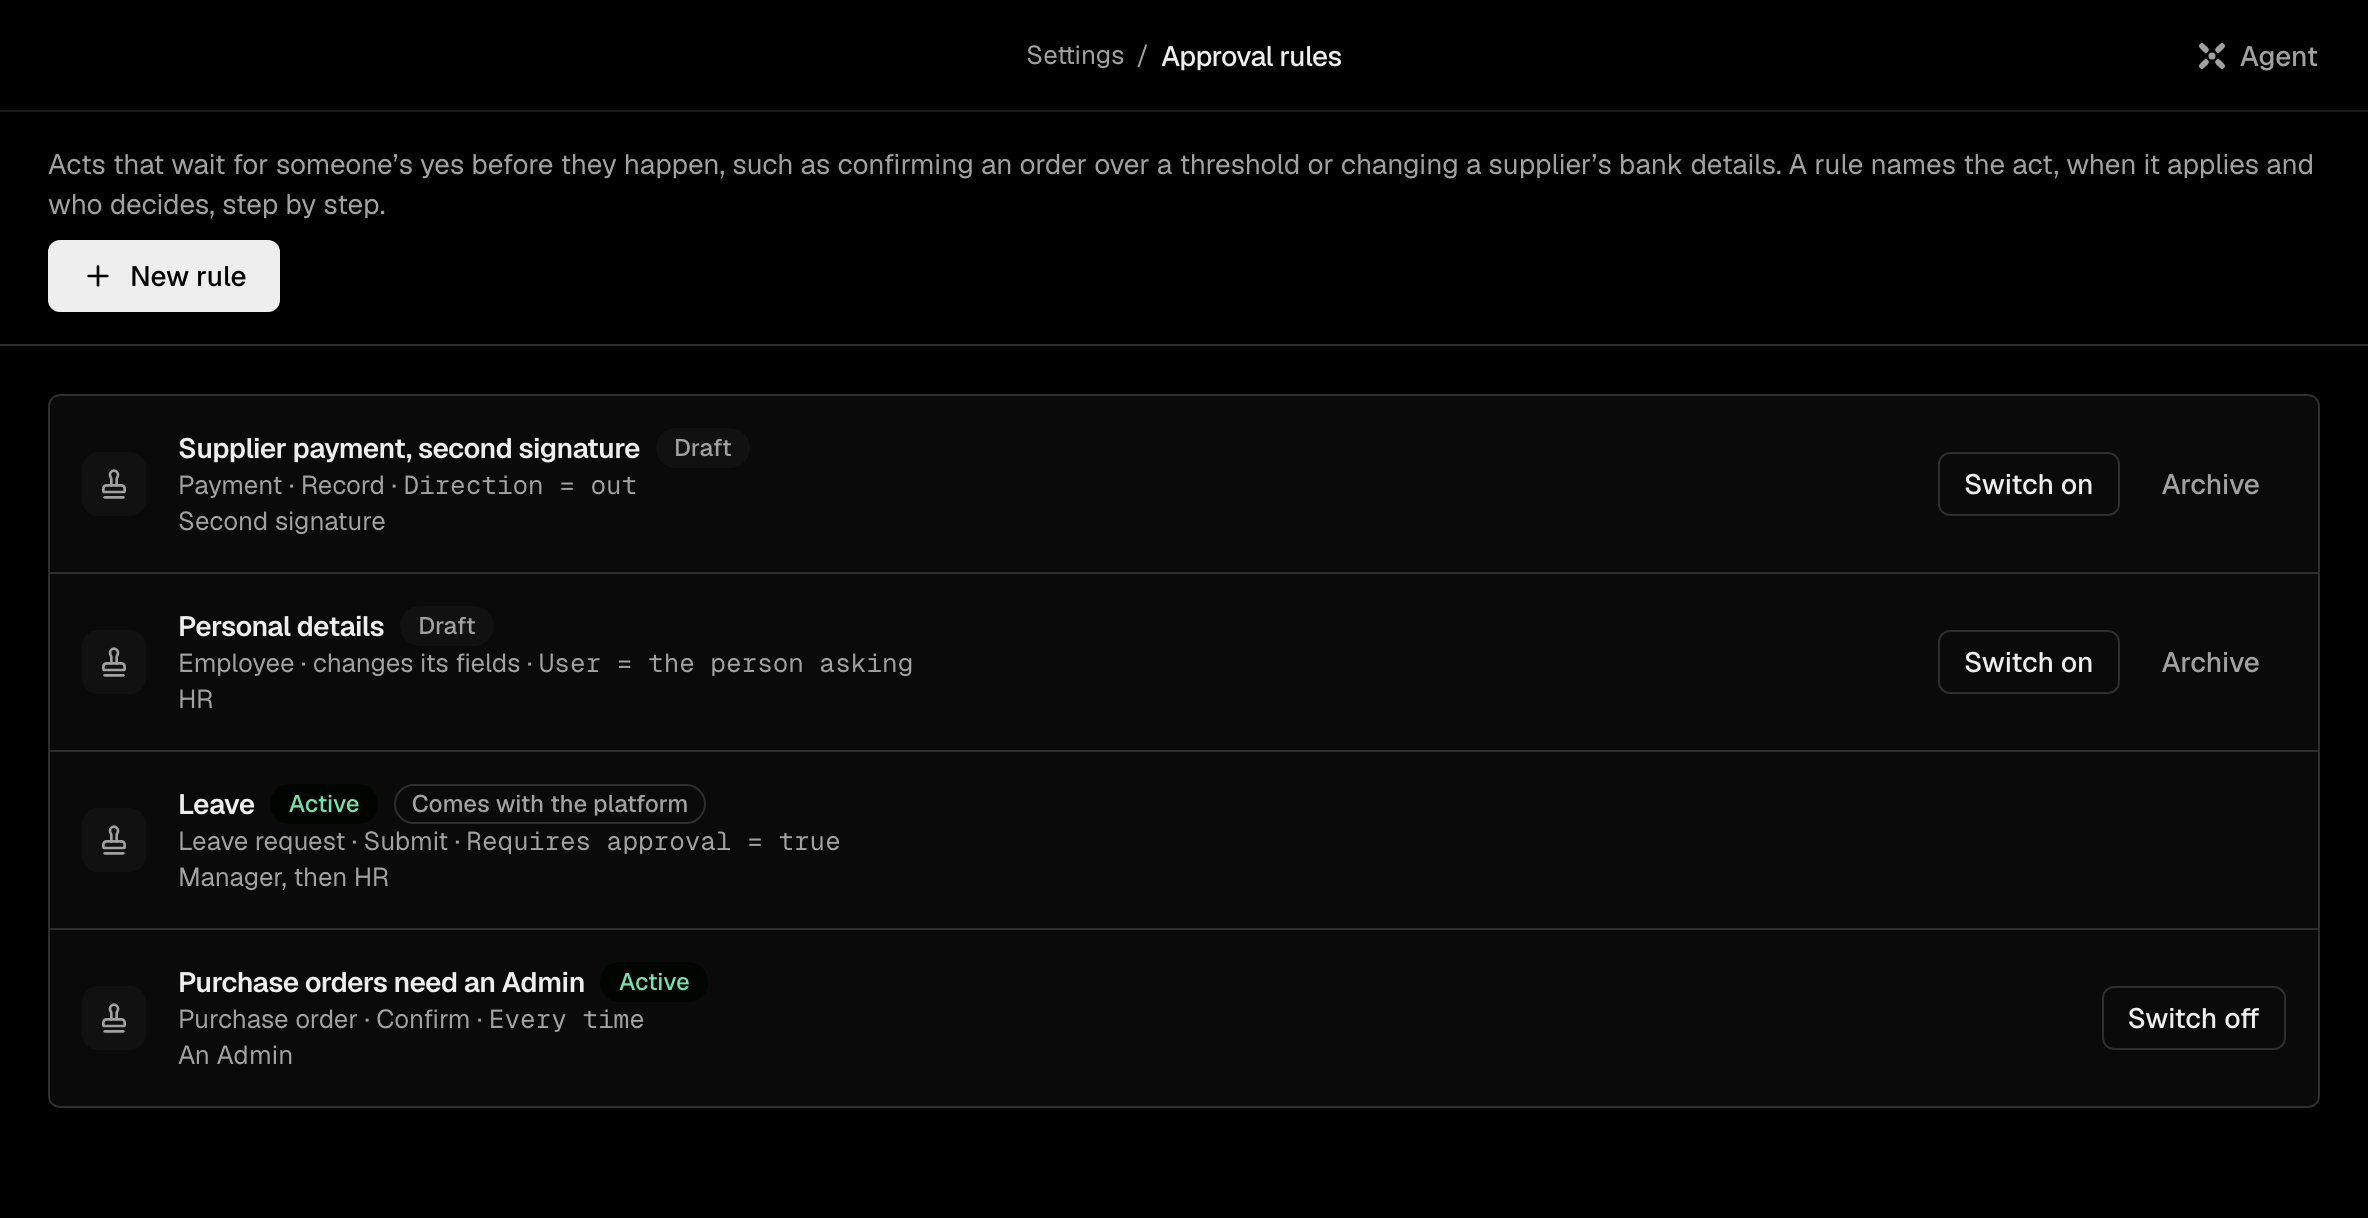Screen dimensions: 2368x1218
Task: Go back to Settings breadcrumb
Action: click(1075, 56)
